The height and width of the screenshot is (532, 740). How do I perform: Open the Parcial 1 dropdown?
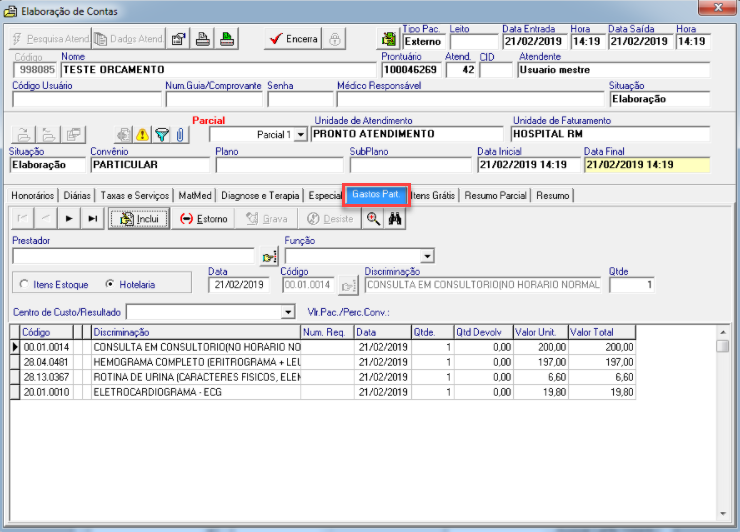[300, 135]
